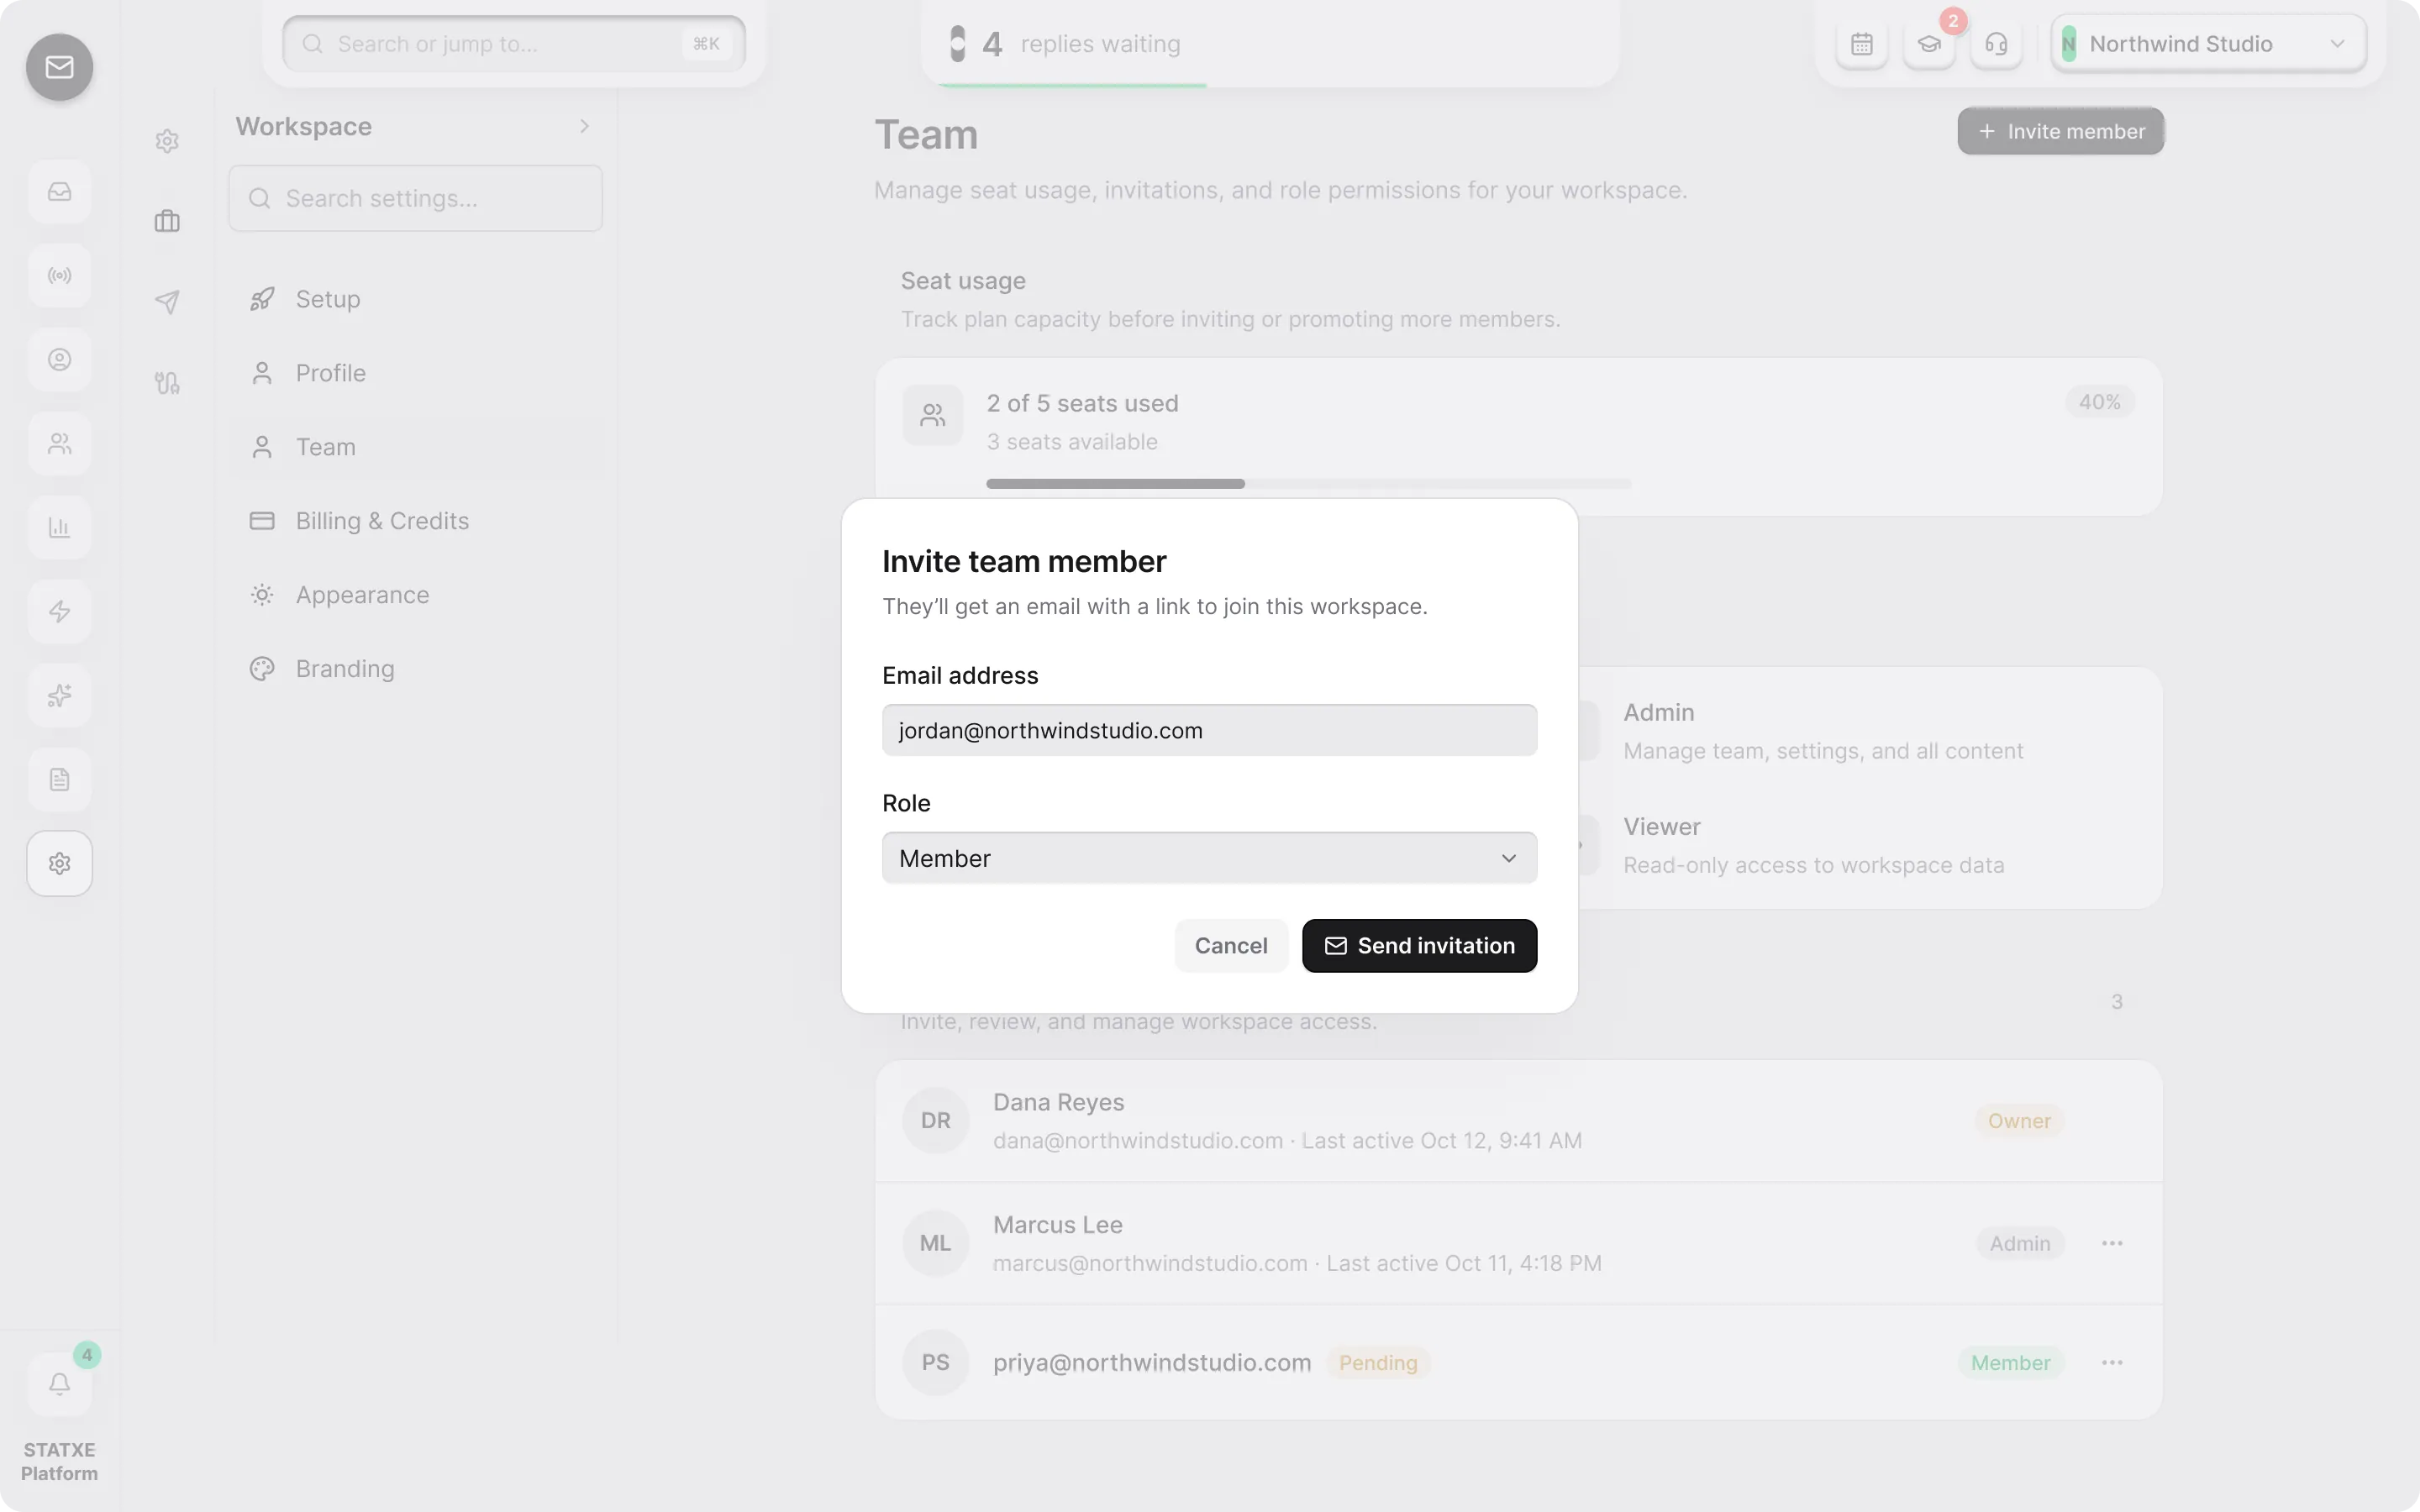Go to Appearance settings
The height and width of the screenshot is (1512, 2420).
click(416, 595)
